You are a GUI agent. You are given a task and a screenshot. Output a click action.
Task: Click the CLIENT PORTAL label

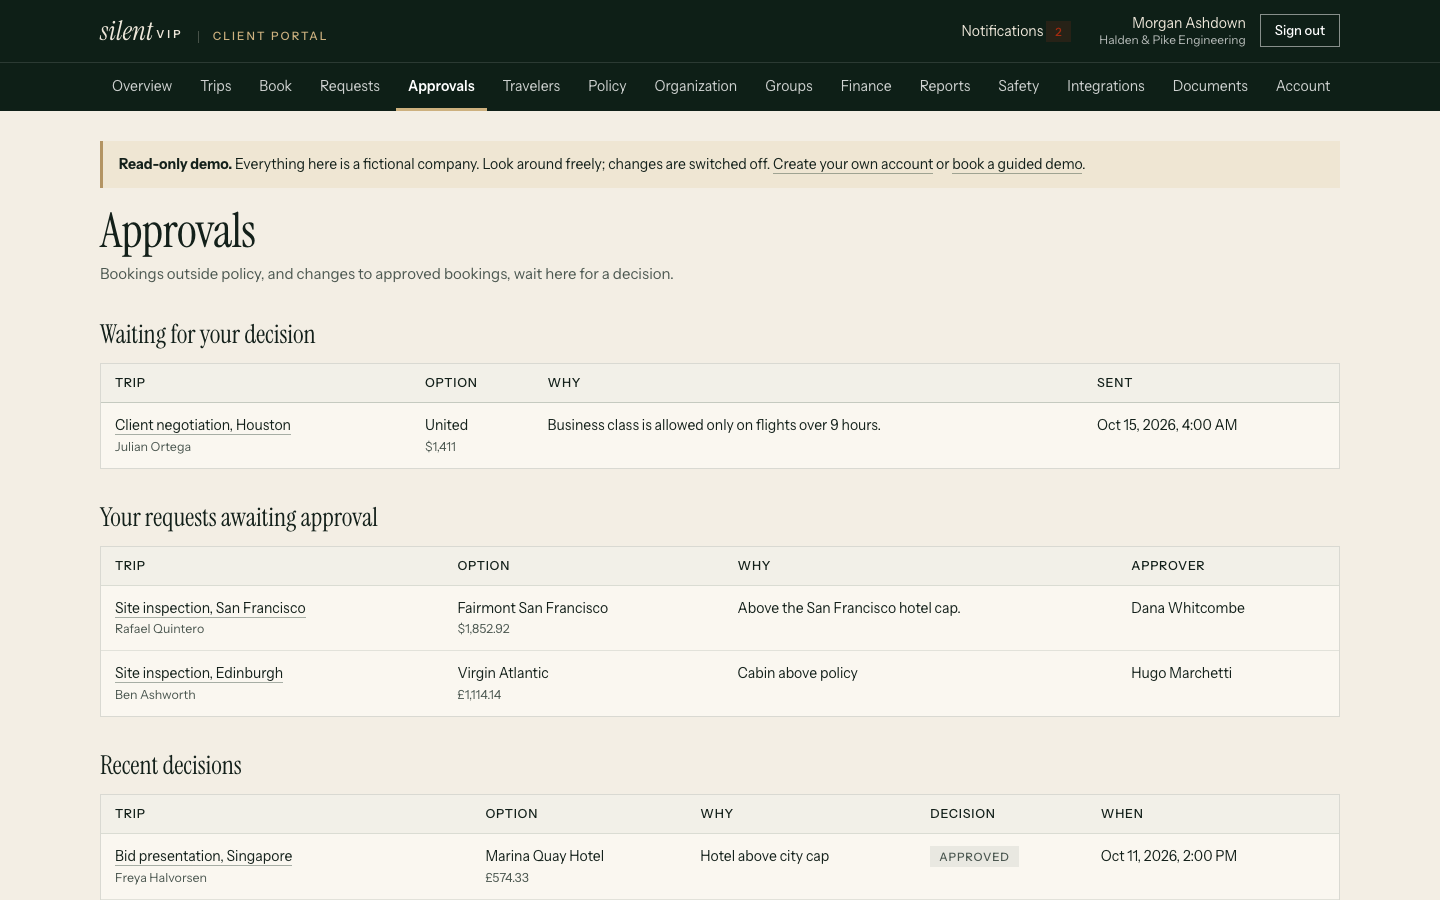click(270, 36)
